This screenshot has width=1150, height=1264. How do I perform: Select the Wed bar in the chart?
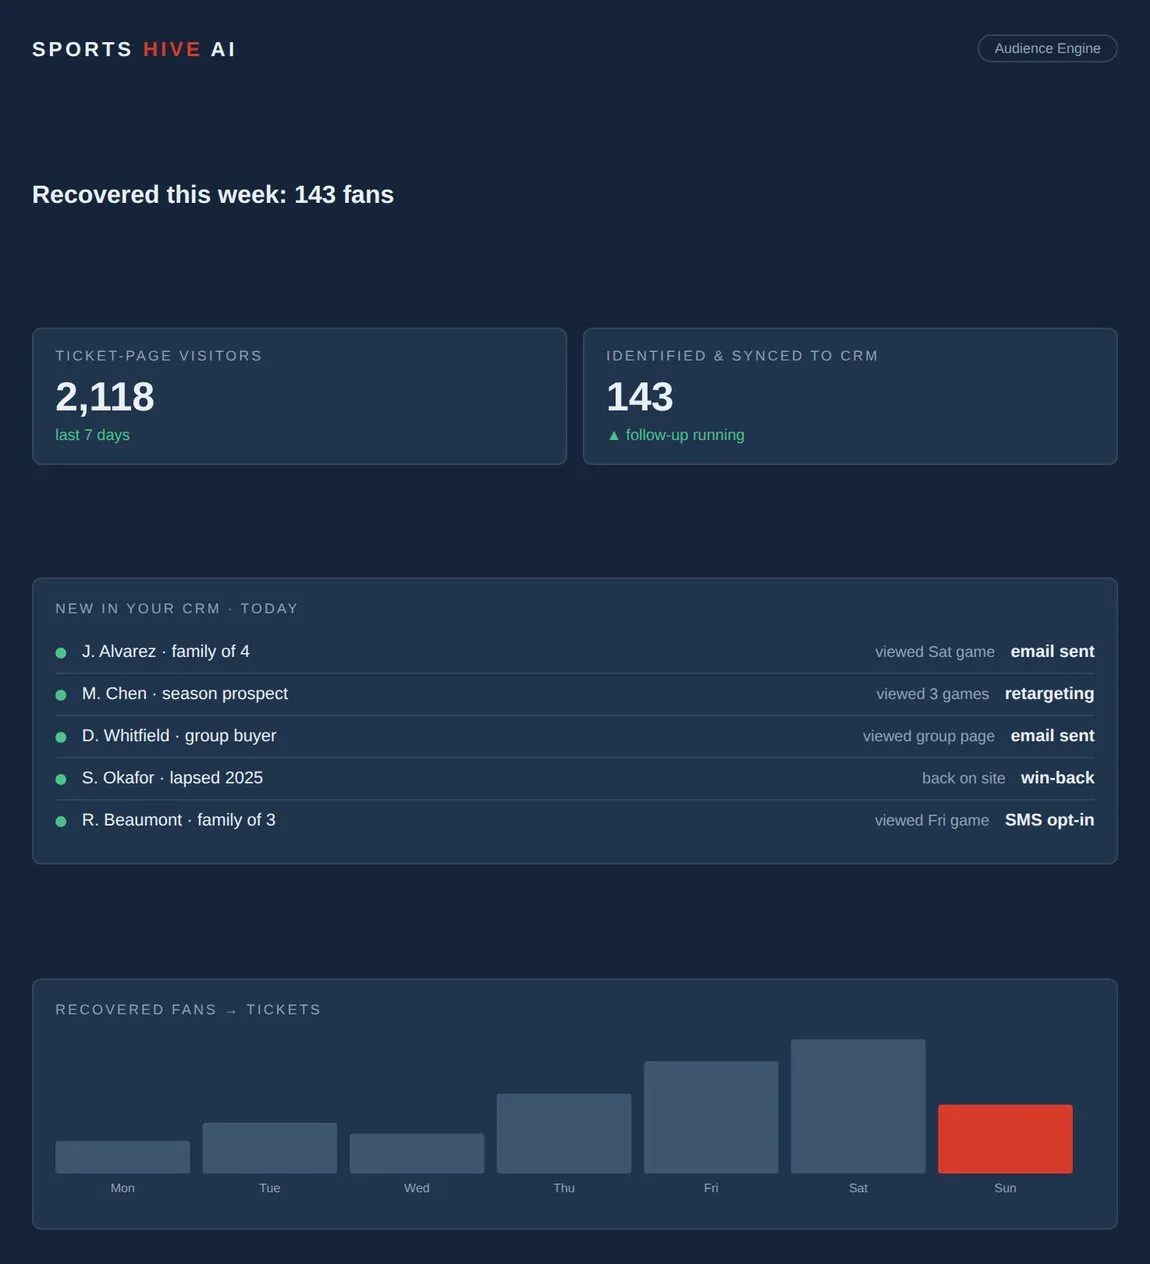pyautogui.click(x=417, y=1153)
